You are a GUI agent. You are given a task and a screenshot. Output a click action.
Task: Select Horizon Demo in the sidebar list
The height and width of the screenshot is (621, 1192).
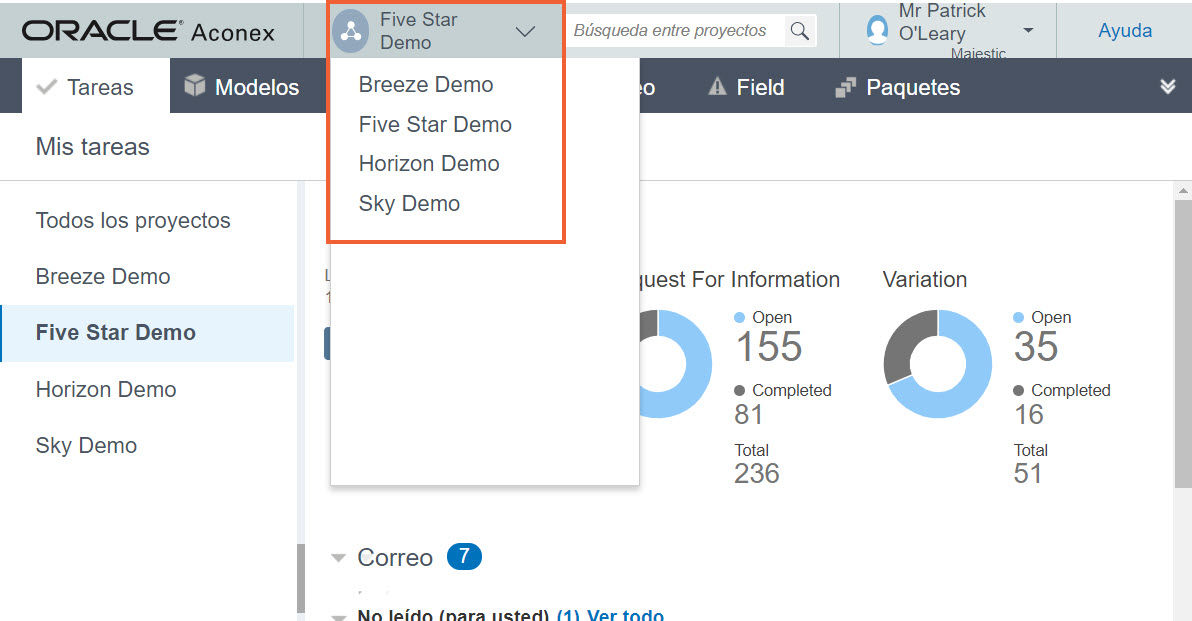[x=106, y=389]
